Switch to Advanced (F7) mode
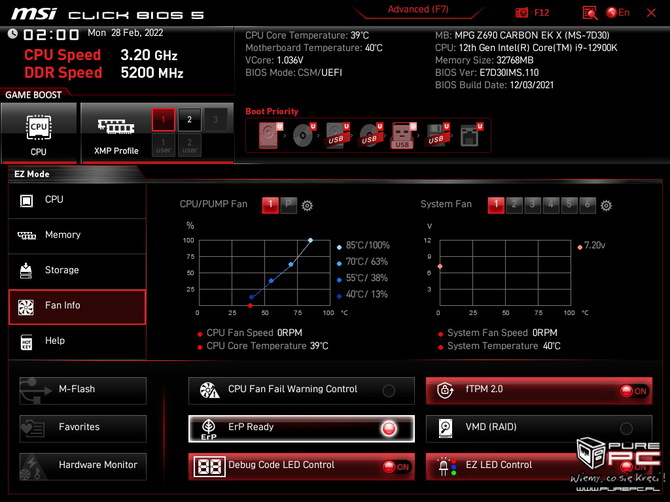The image size is (670, 502). (x=418, y=9)
